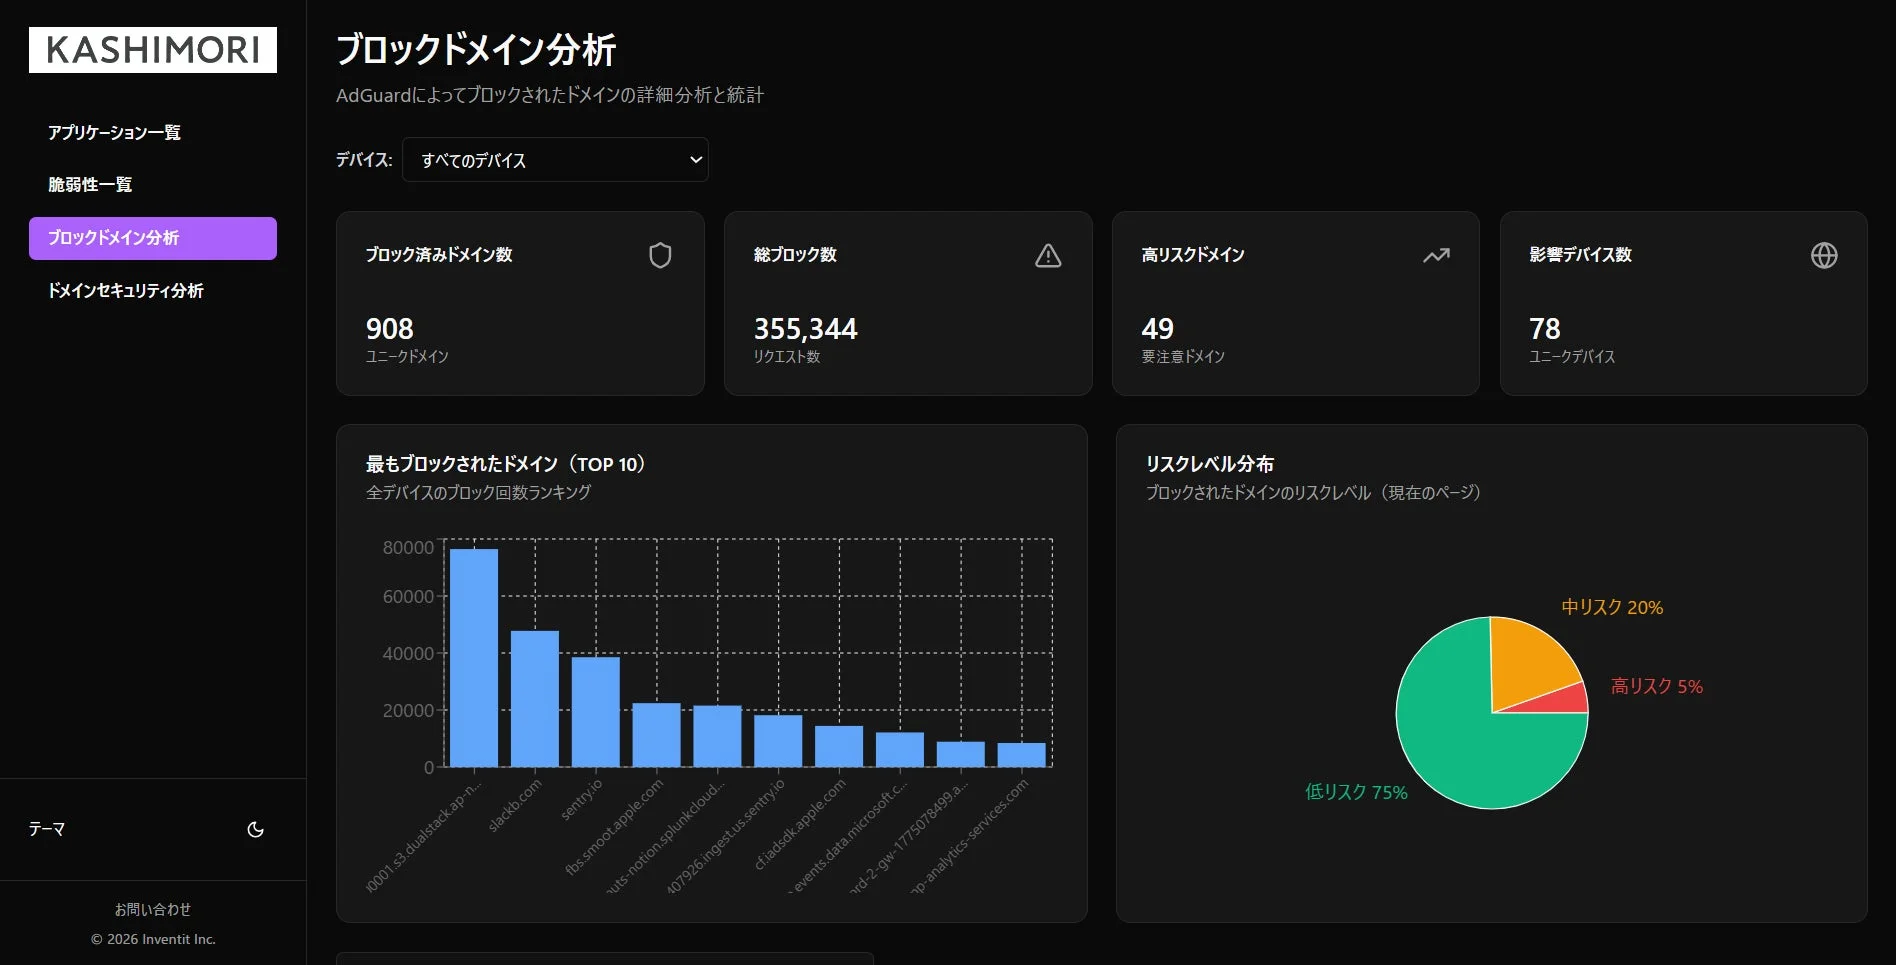Click the chevron on the device selector
This screenshot has height=965, width=1896.
692,160
